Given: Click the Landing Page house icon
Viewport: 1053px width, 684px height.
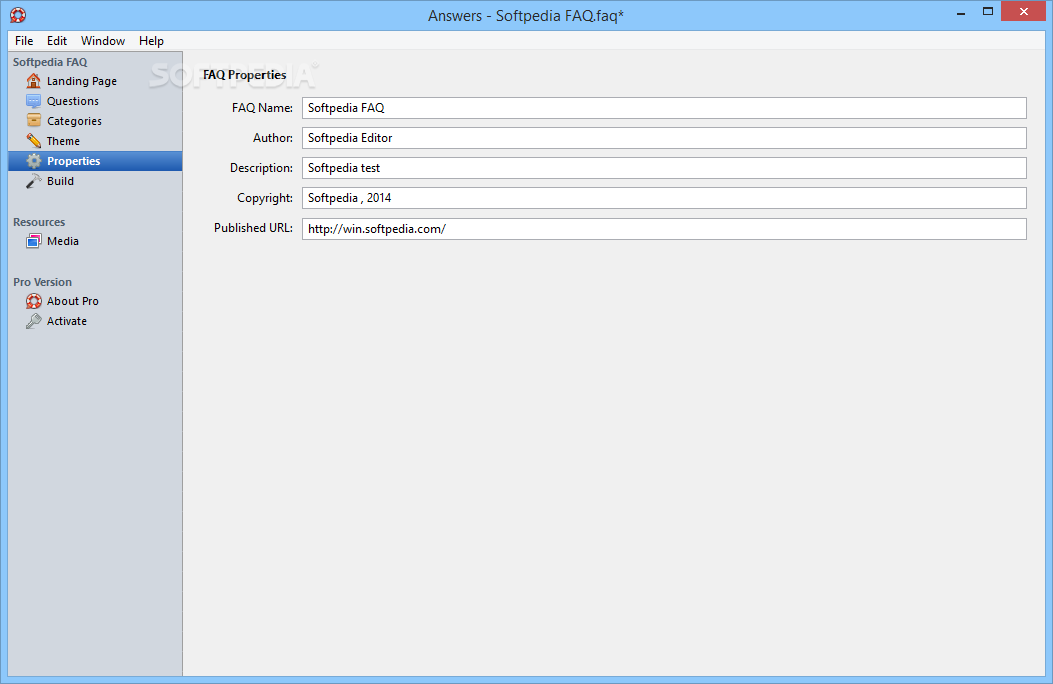Looking at the screenshot, I should click(34, 81).
